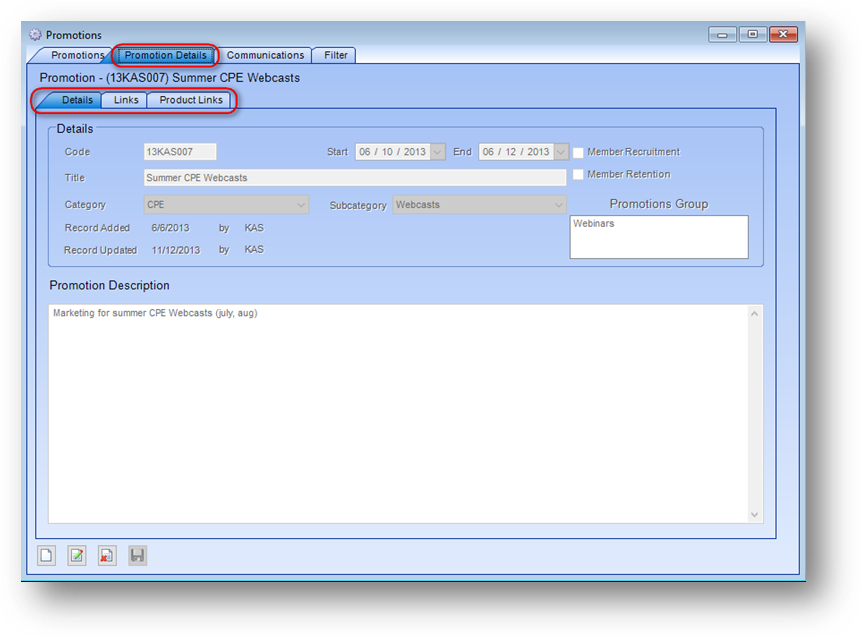
Task: Click the Title field Summer CPE Webcasts
Action: point(355,178)
